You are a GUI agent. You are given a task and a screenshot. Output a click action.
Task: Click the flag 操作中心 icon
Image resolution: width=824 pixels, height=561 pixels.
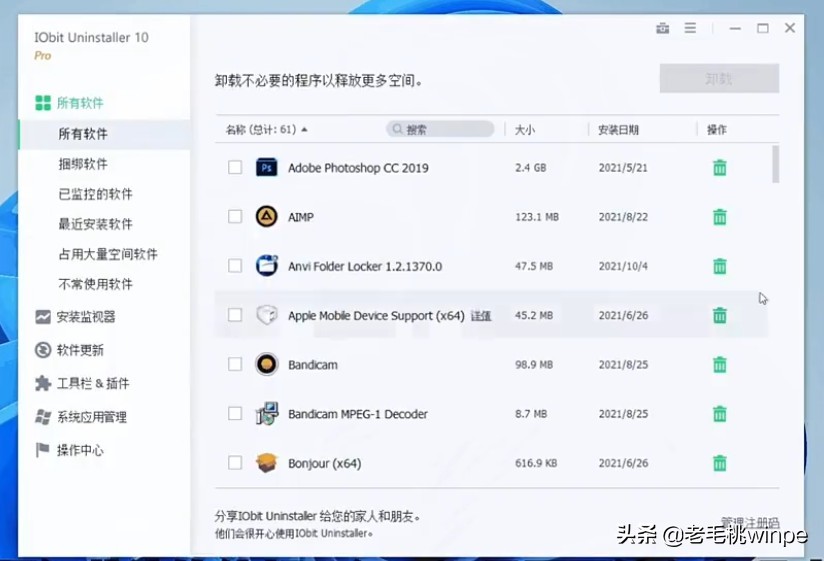point(43,450)
